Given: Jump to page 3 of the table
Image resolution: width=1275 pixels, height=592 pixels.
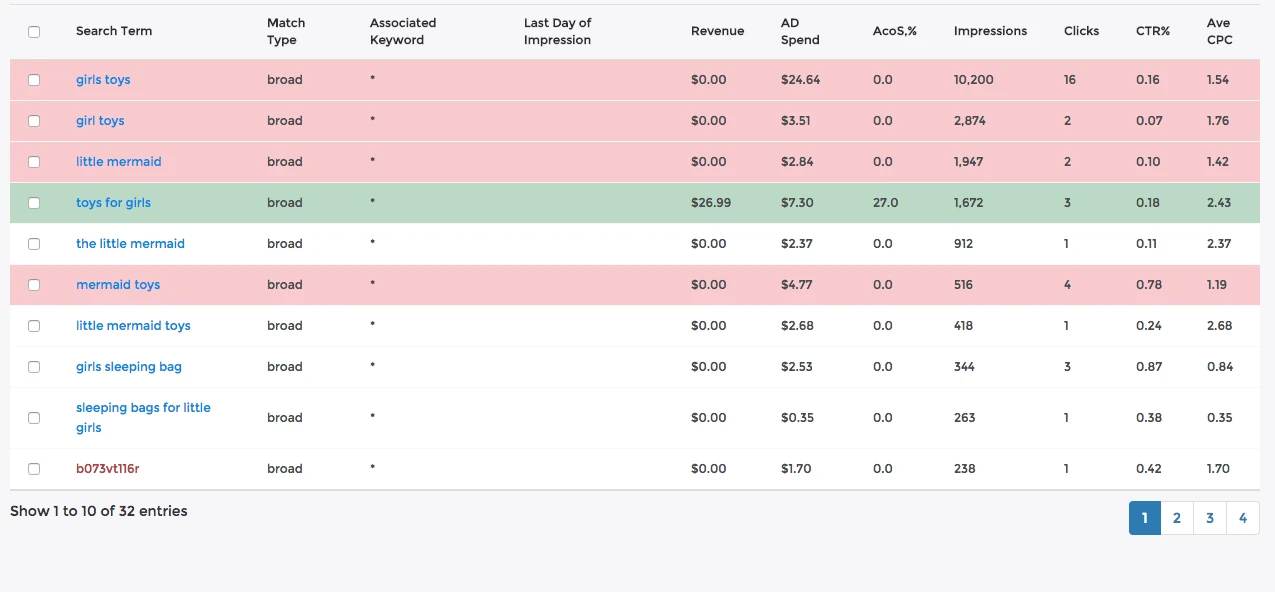Looking at the screenshot, I should coord(1210,518).
